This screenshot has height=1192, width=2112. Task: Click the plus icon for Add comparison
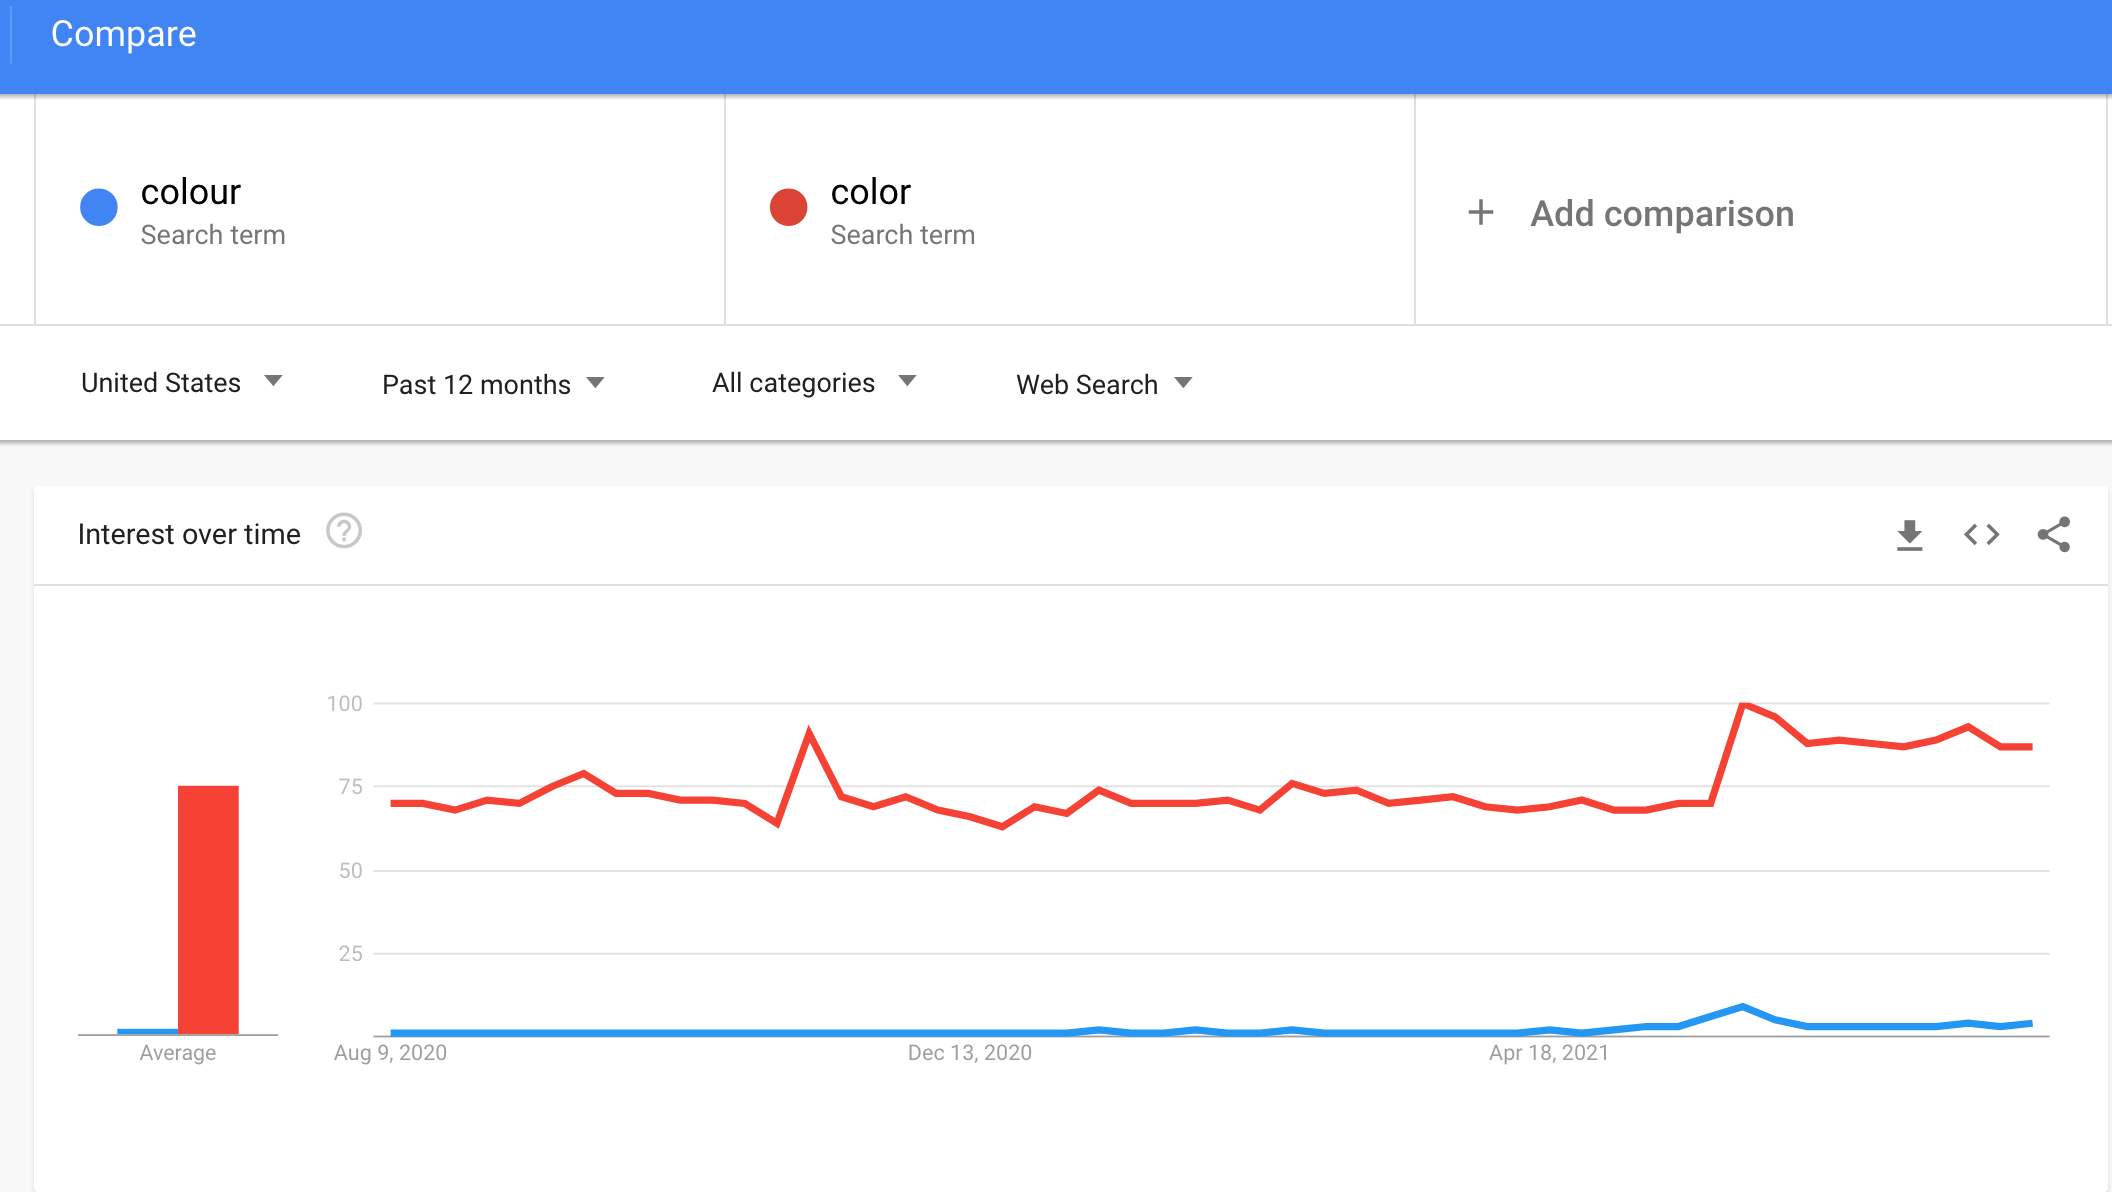pos(1481,212)
